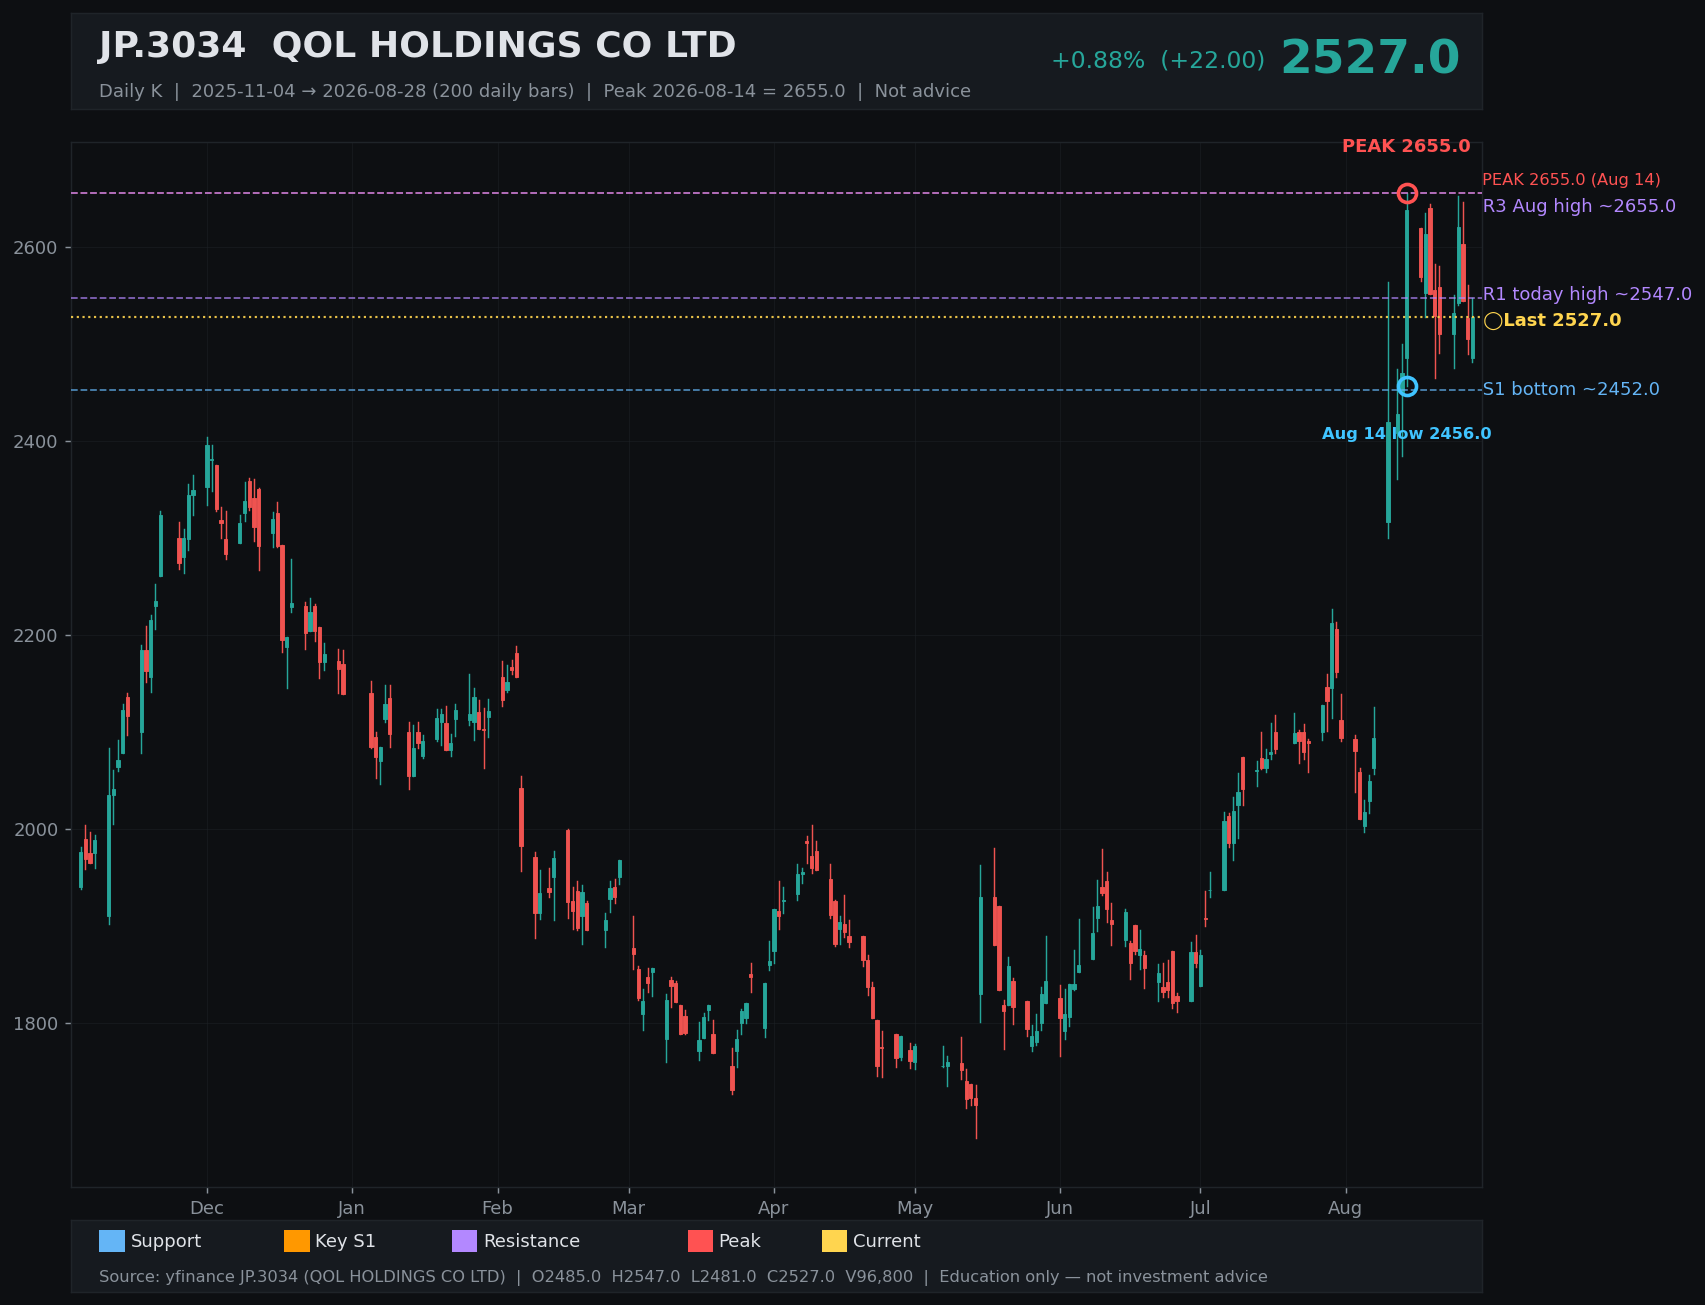The height and width of the screenshot is (1305, 1705).
Task: Click the May date axis label
Action: pyautogui.click(x=915, y=1208)
